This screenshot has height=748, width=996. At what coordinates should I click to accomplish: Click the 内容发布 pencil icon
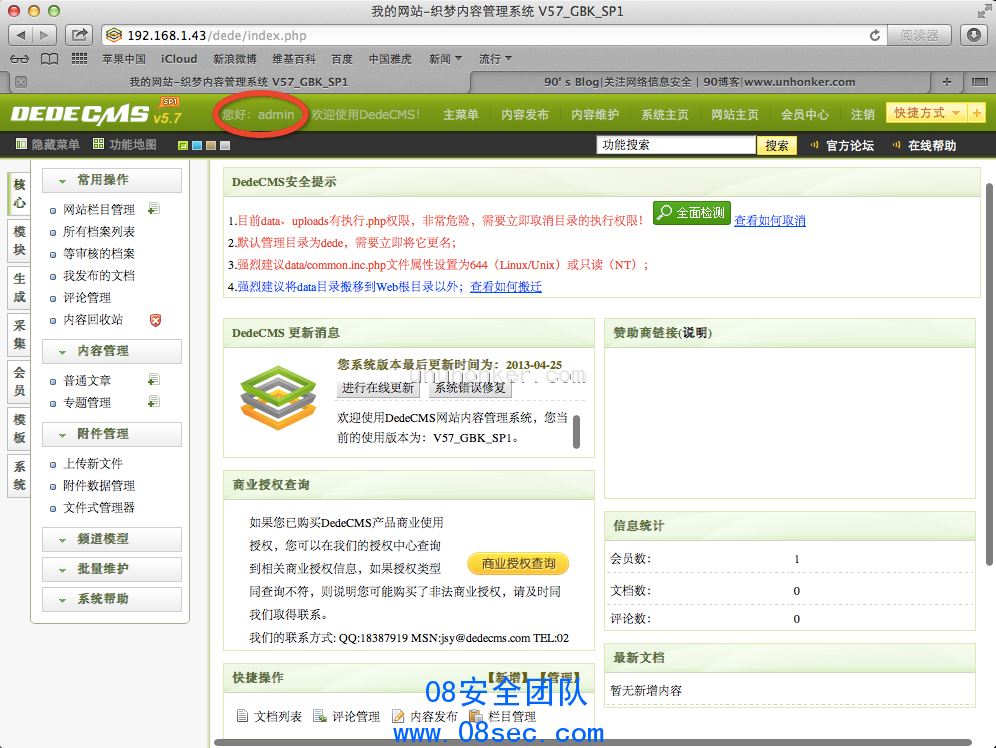398,716
